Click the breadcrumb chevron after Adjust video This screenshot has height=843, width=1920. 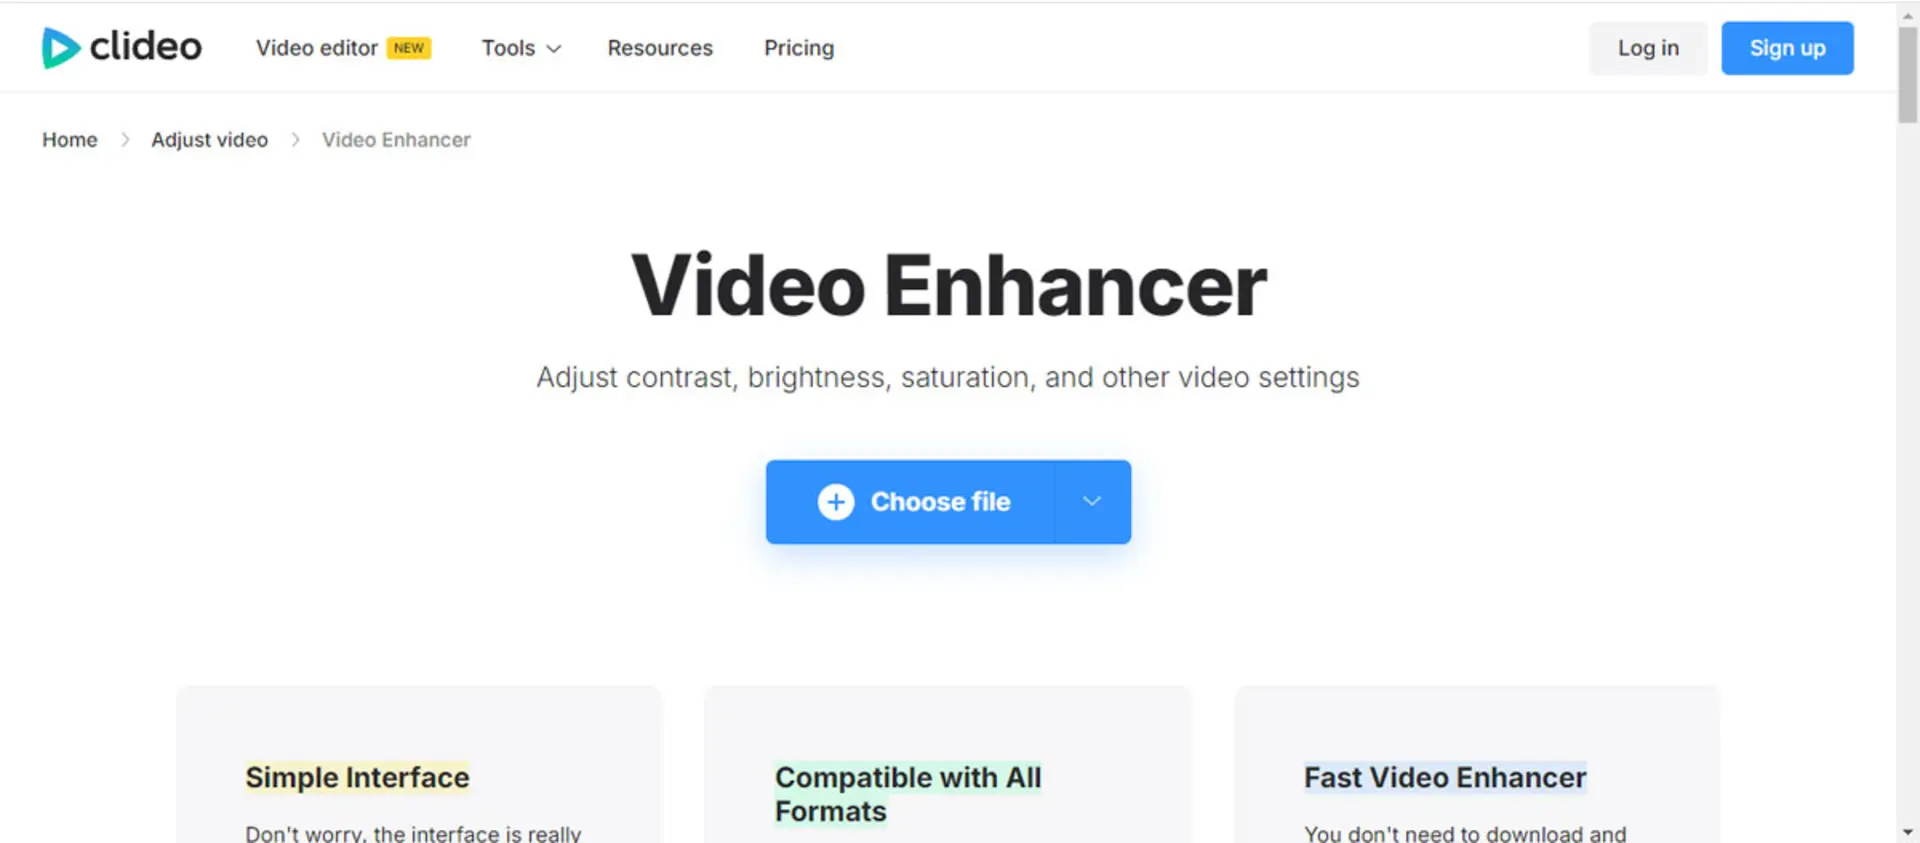(x=295, y=140)
